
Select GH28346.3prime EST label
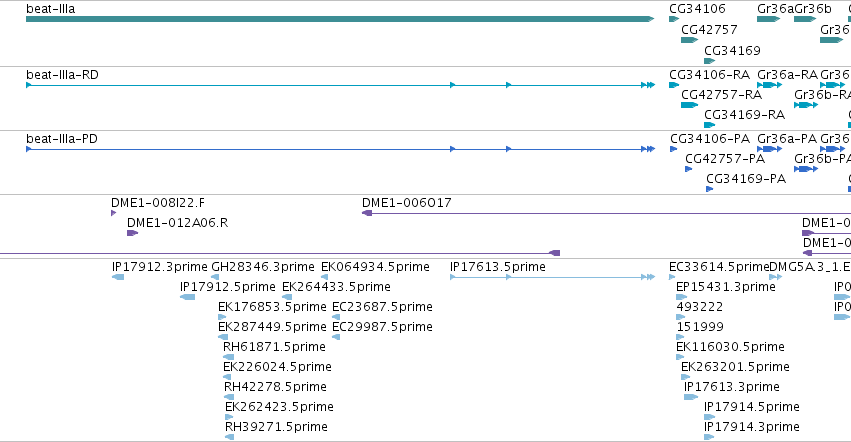point(263,267)
